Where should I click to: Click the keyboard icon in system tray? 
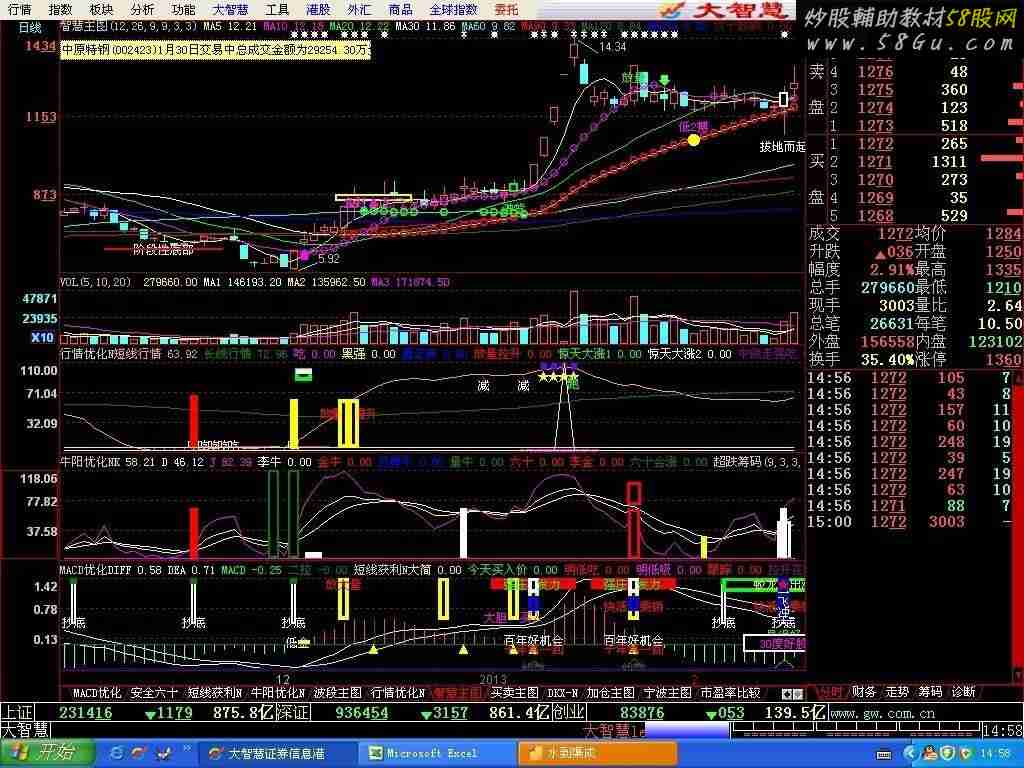884,755
